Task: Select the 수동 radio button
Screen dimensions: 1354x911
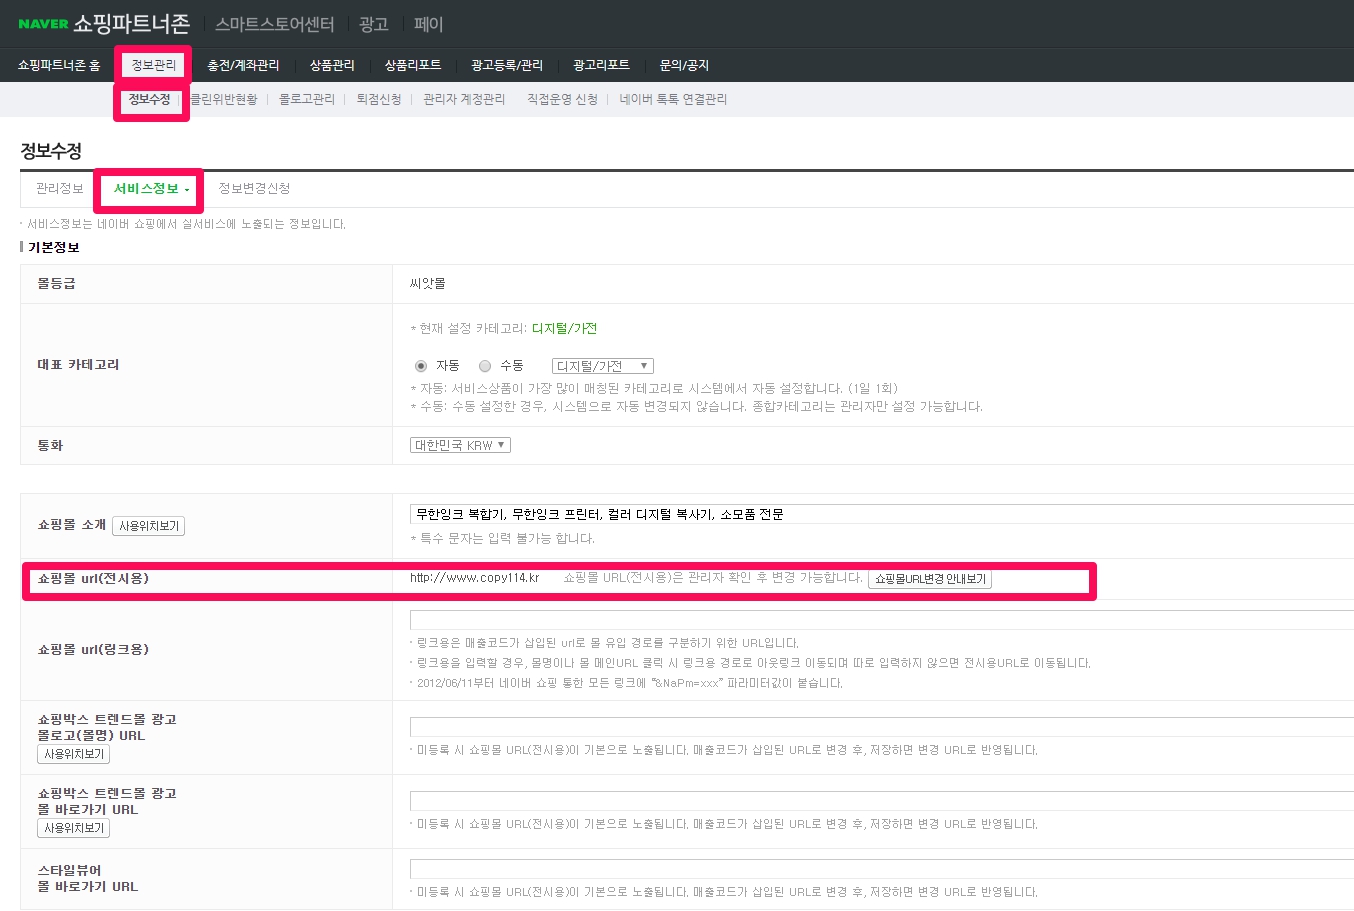Action: (x=485, y=366)
